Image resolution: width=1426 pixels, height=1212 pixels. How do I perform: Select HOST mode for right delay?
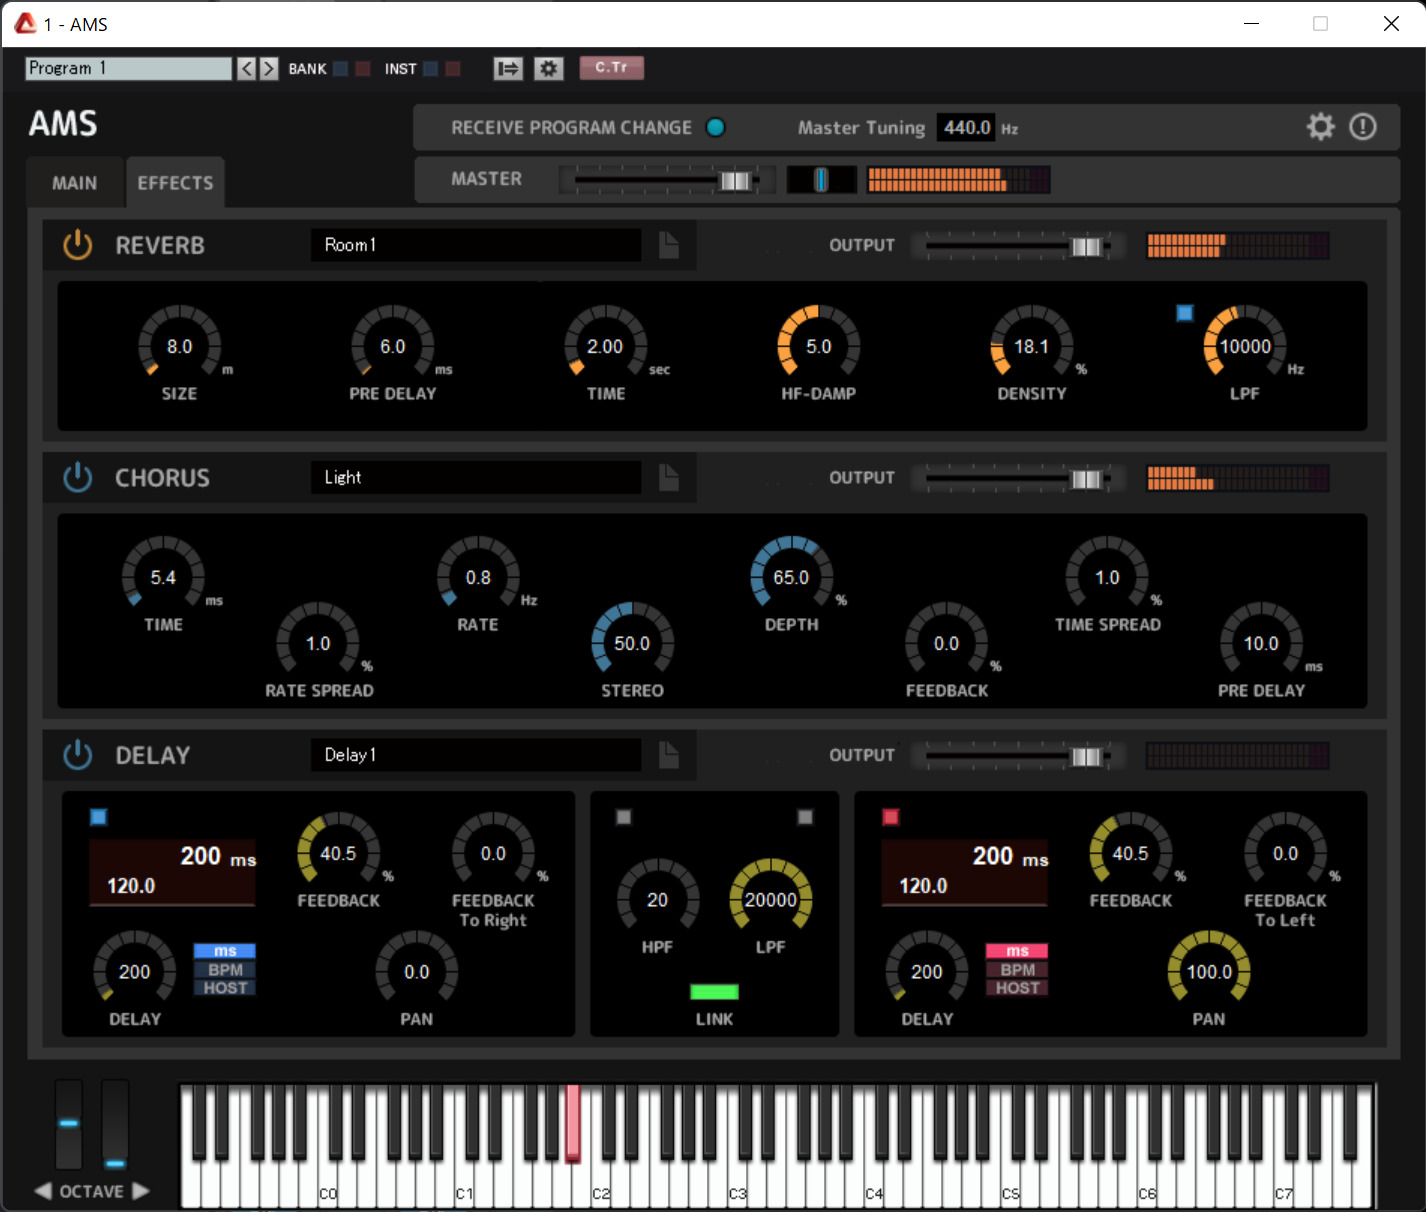tap(1017, 988)
